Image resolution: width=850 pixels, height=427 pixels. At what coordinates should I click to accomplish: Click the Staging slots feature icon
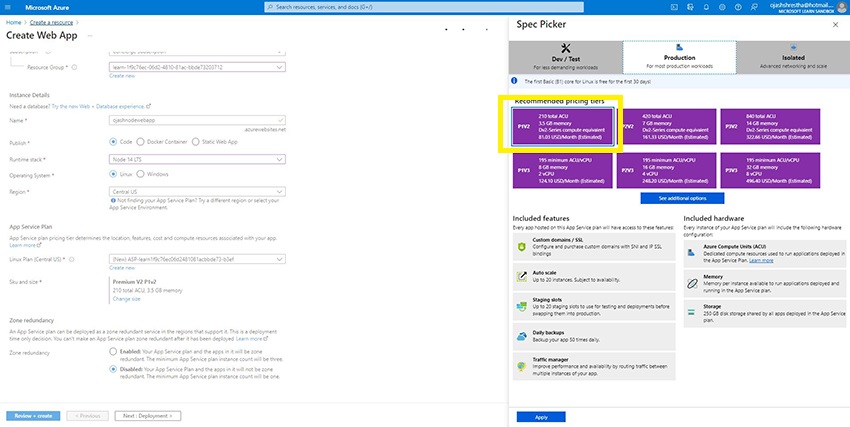[x=521, y=307]
